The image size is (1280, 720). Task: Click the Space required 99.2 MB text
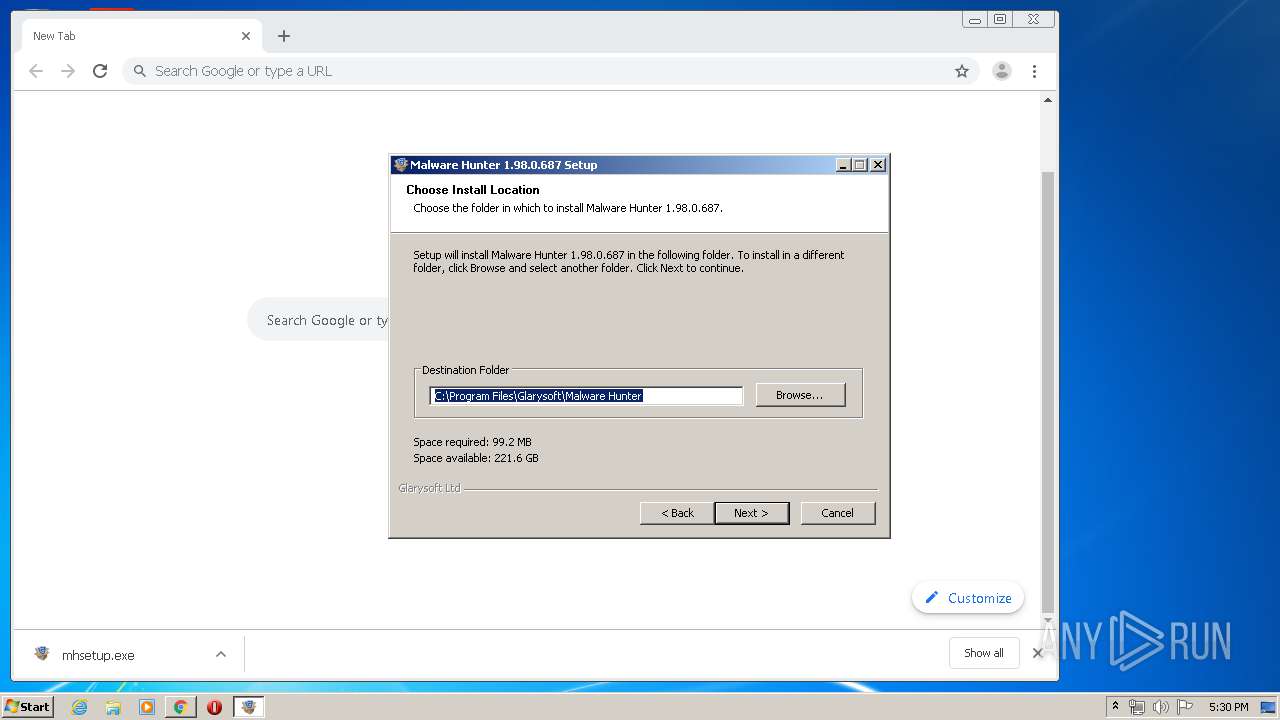[472, 442]
